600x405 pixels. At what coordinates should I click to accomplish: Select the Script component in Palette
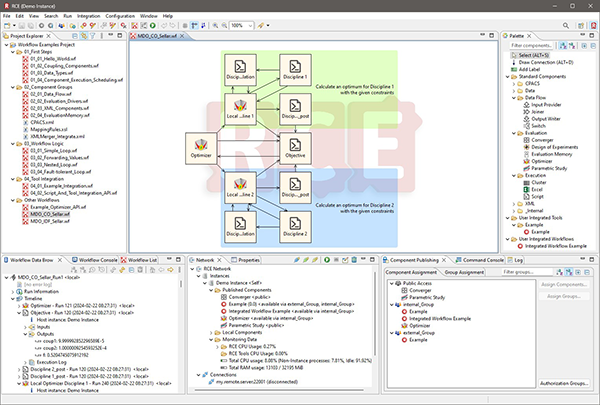(533, 196)
